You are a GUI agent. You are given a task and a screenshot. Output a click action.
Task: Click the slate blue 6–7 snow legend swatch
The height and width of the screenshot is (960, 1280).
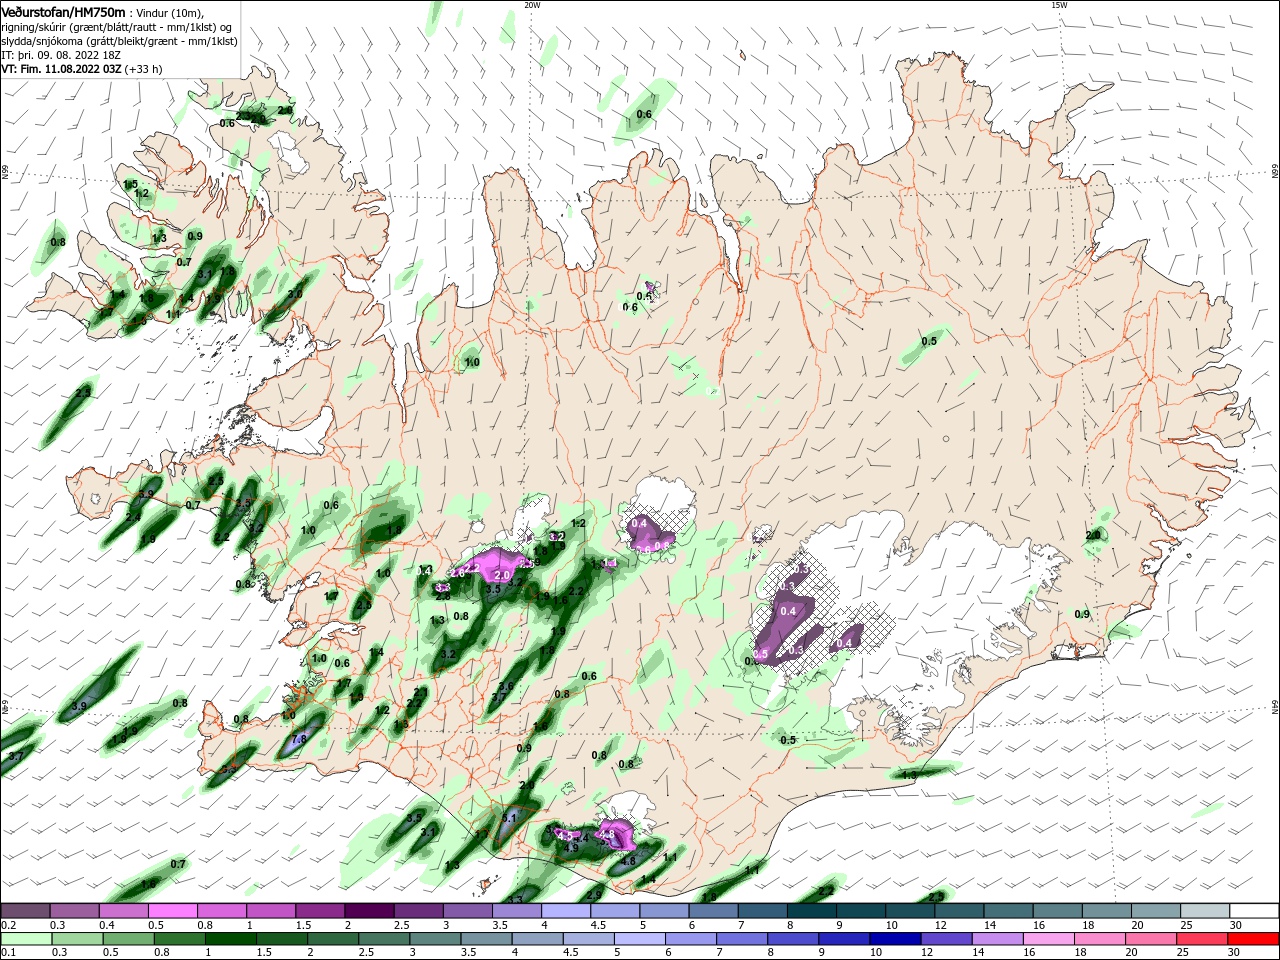coord(714,911)
